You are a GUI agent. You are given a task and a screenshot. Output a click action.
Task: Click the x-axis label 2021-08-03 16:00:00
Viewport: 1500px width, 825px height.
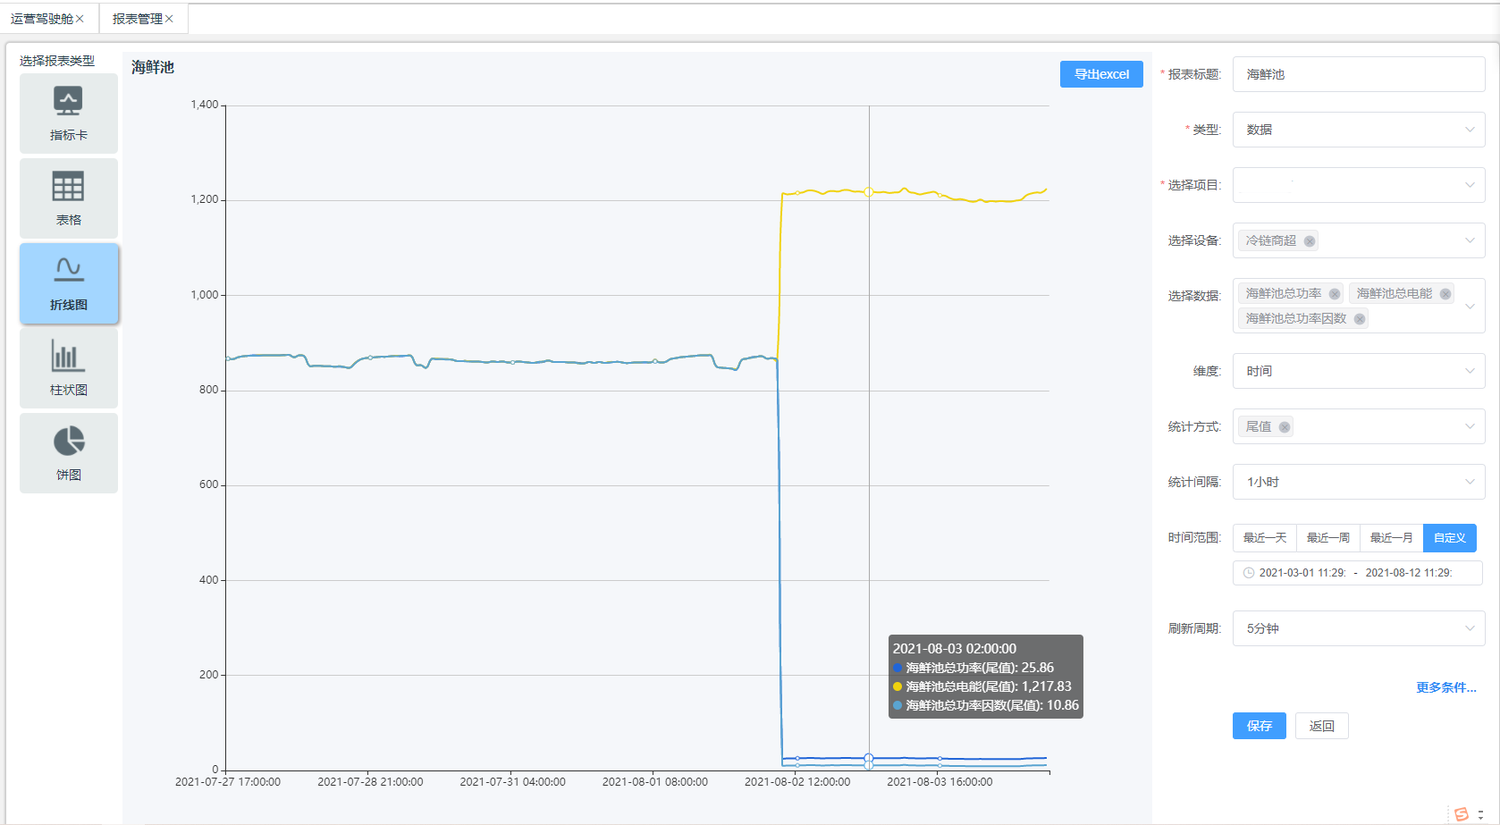(940, 782)
